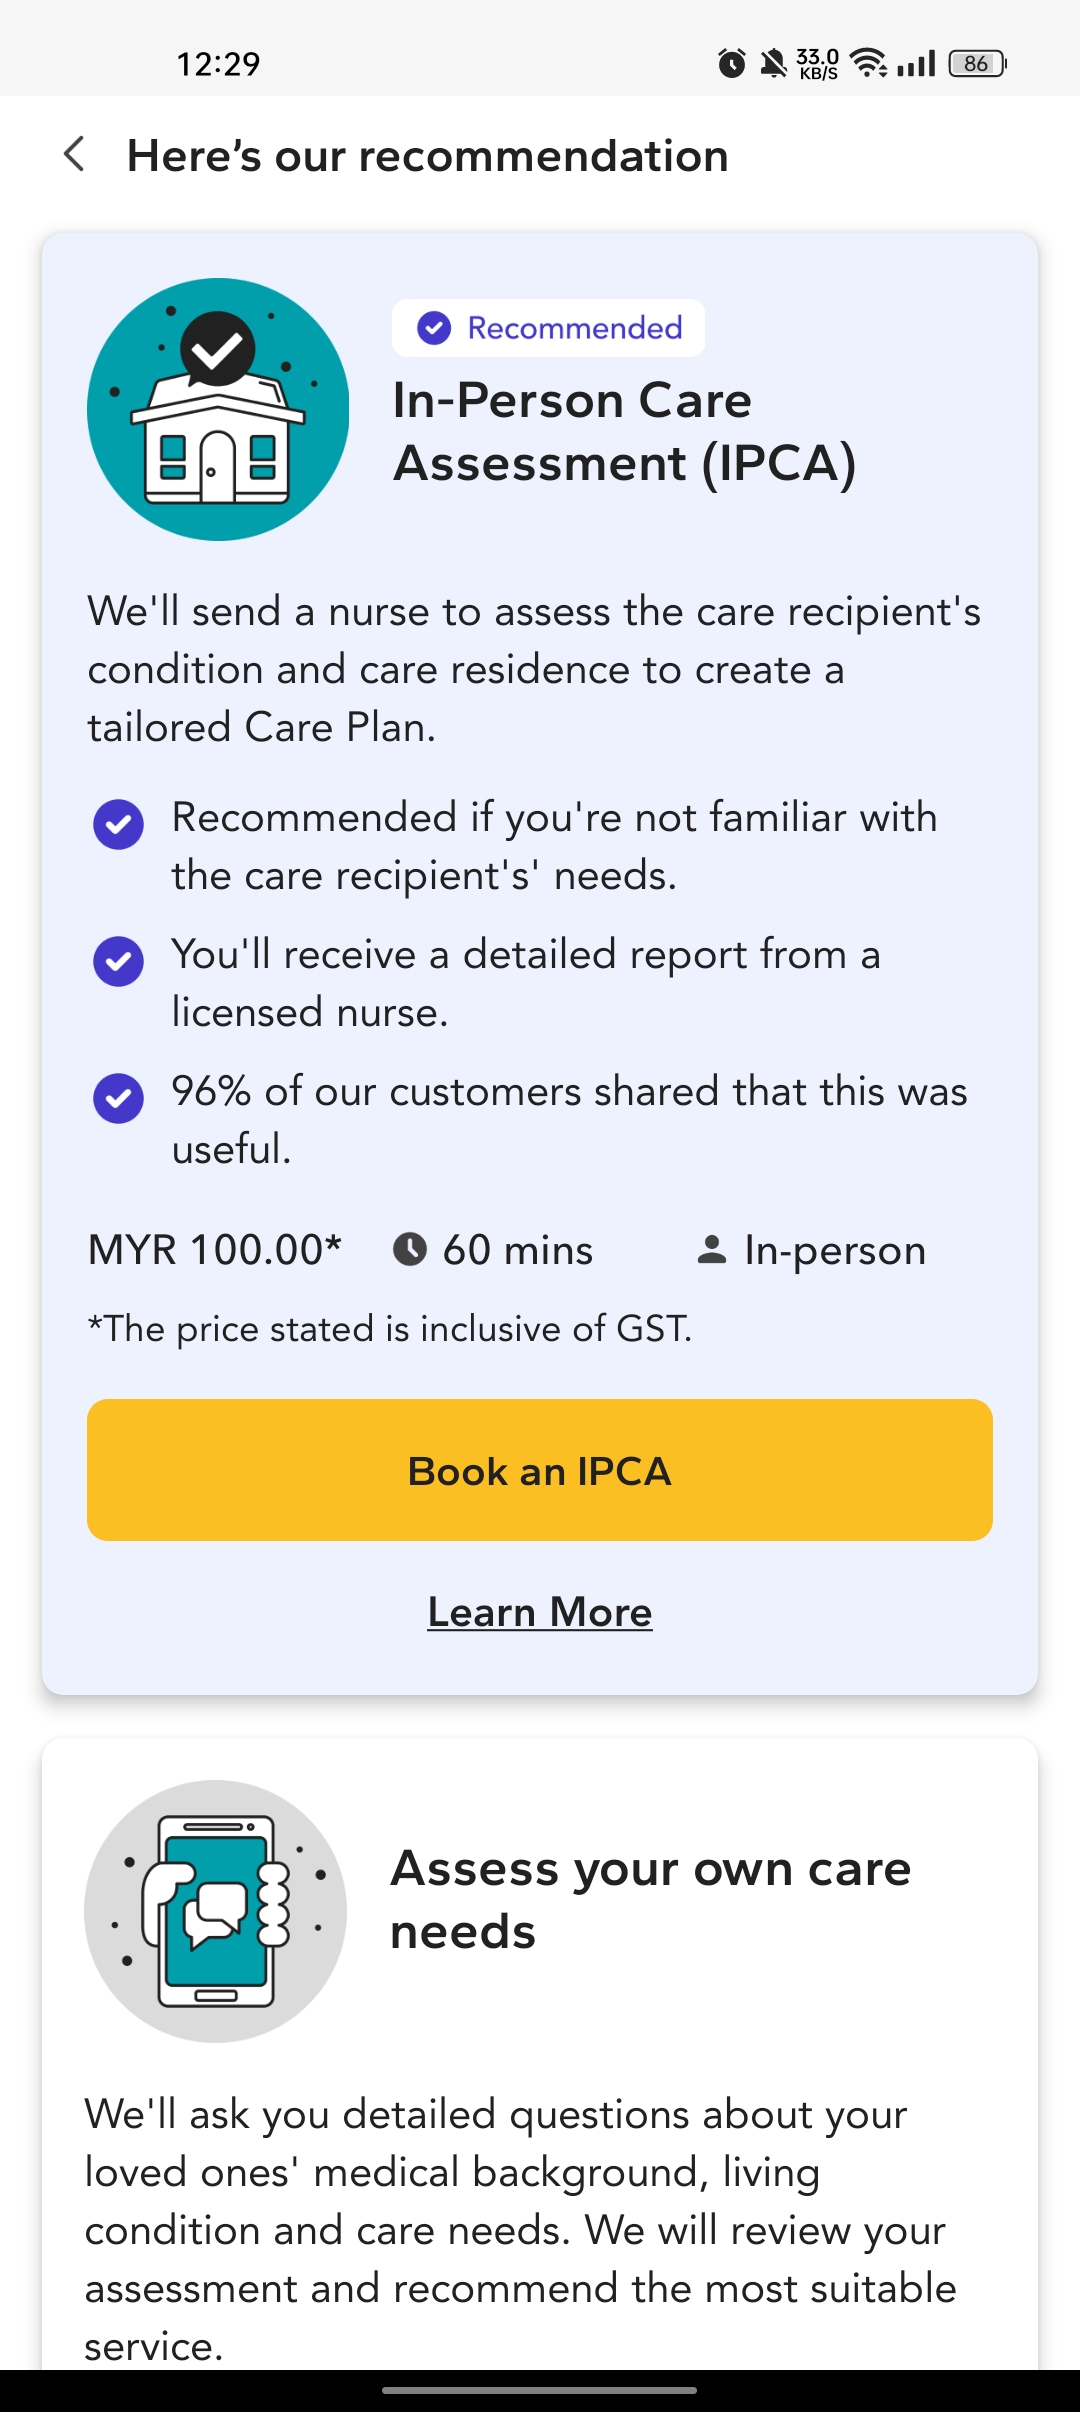Tap the teal house IPCA illustration
This screenshot has width=1080, height=2412.
click(218, 410)
